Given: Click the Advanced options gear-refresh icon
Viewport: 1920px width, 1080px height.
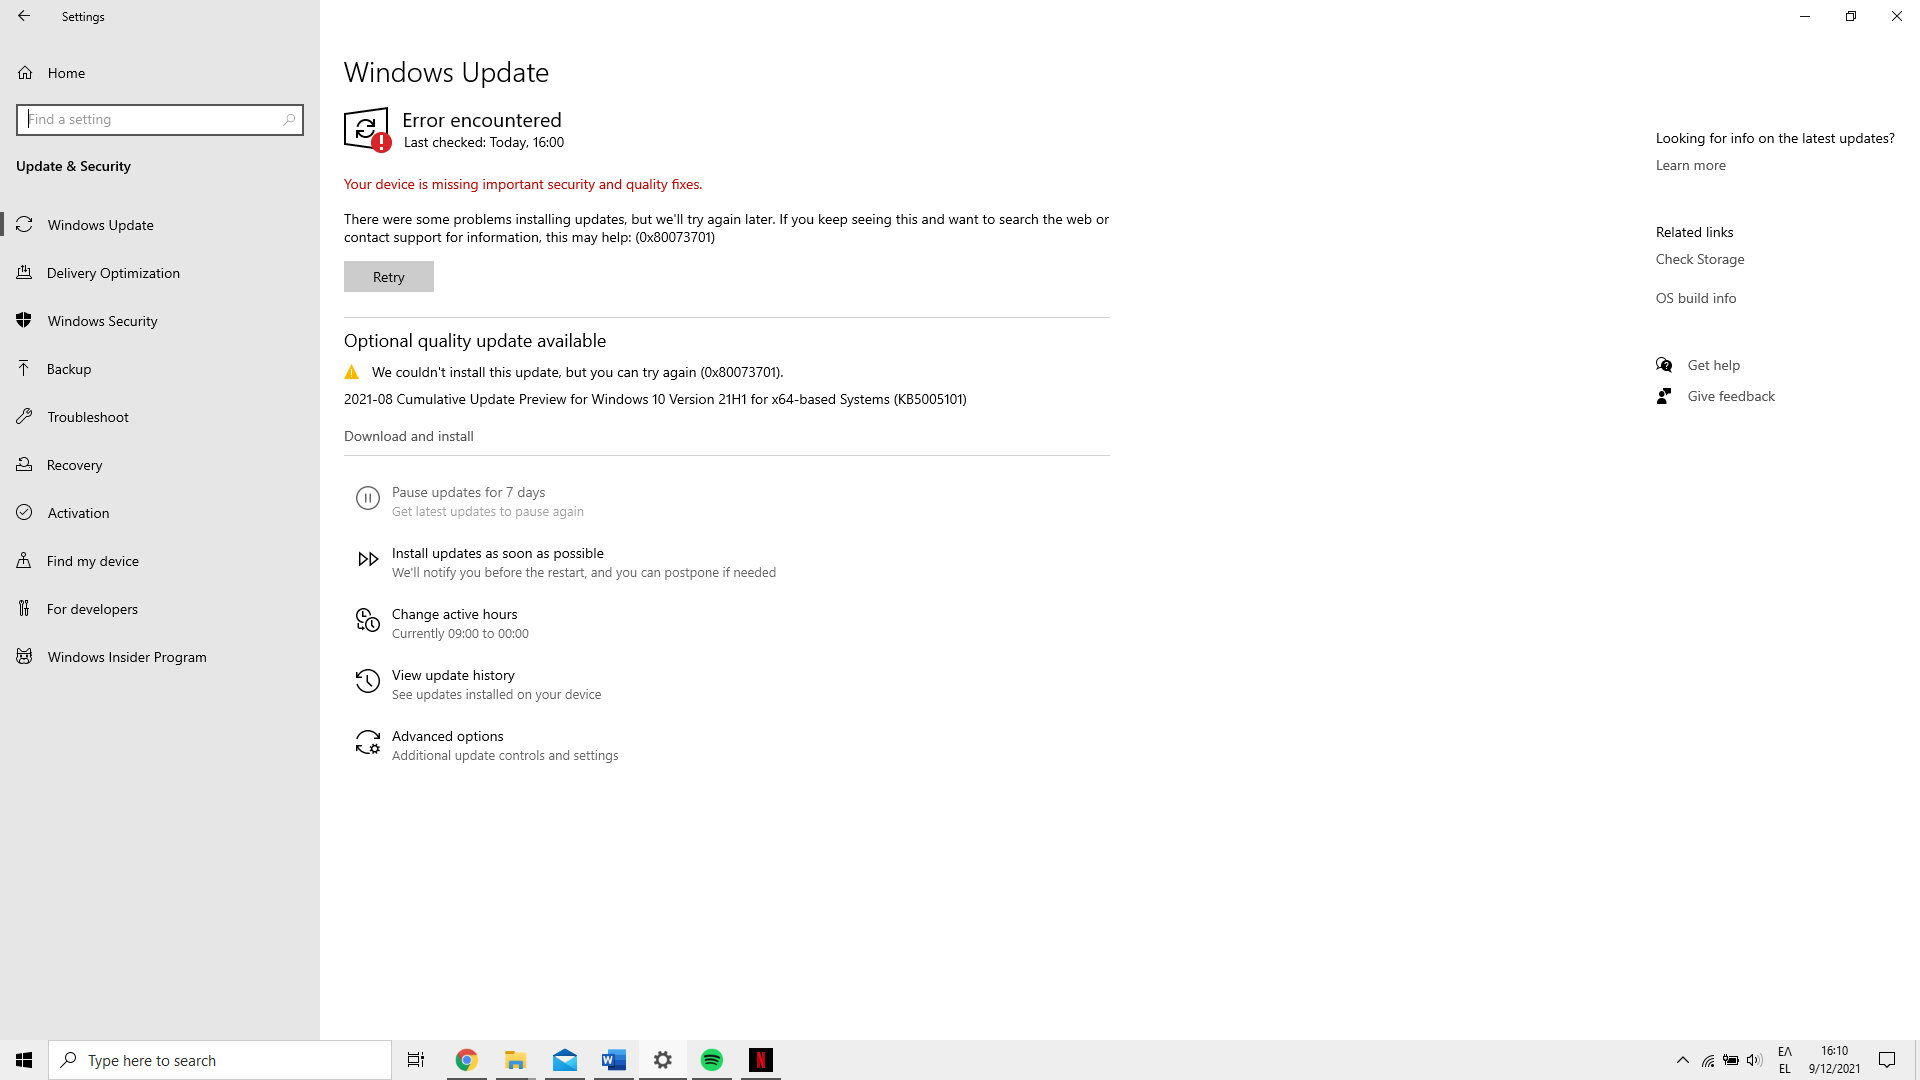Looking at the screenshot, I should [368, 742].
